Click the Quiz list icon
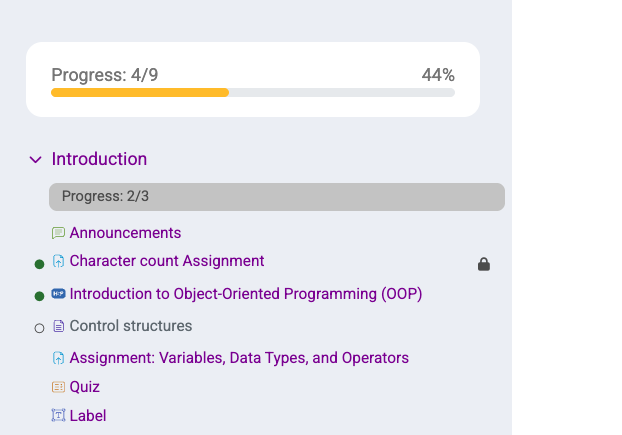The image size is (622, 435). click(58, 387)
